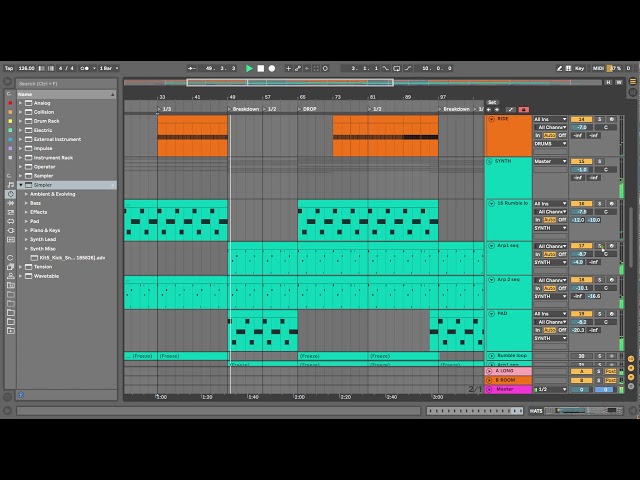Toggle the metronome button

coord(84,68)
